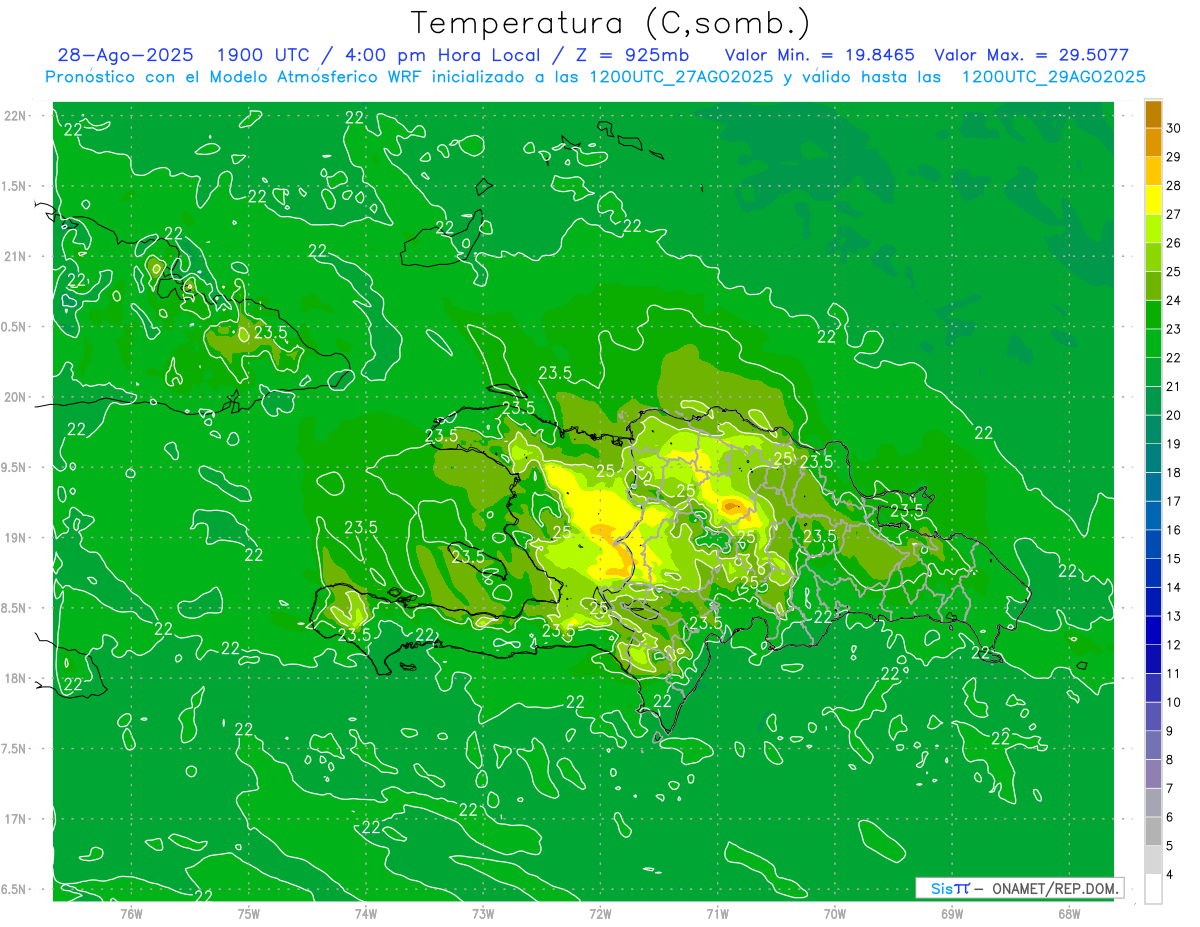Click the legend value "20"
This screenshot has width=1200, height=927.
(1174, 415)
